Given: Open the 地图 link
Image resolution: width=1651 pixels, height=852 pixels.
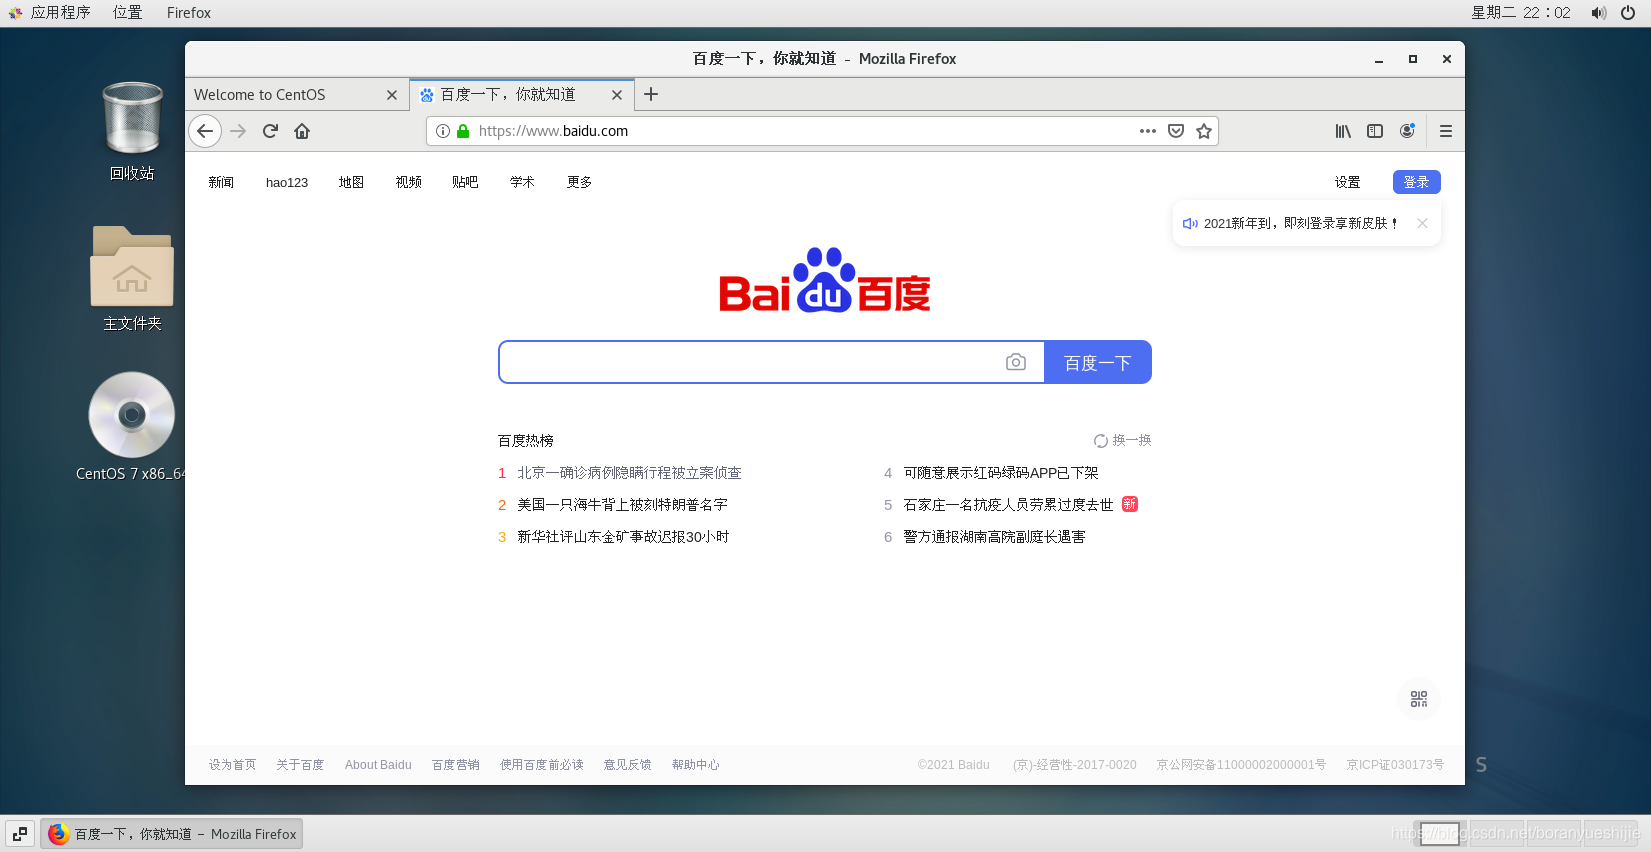Looking at the screenshot, I should (351, 182).
